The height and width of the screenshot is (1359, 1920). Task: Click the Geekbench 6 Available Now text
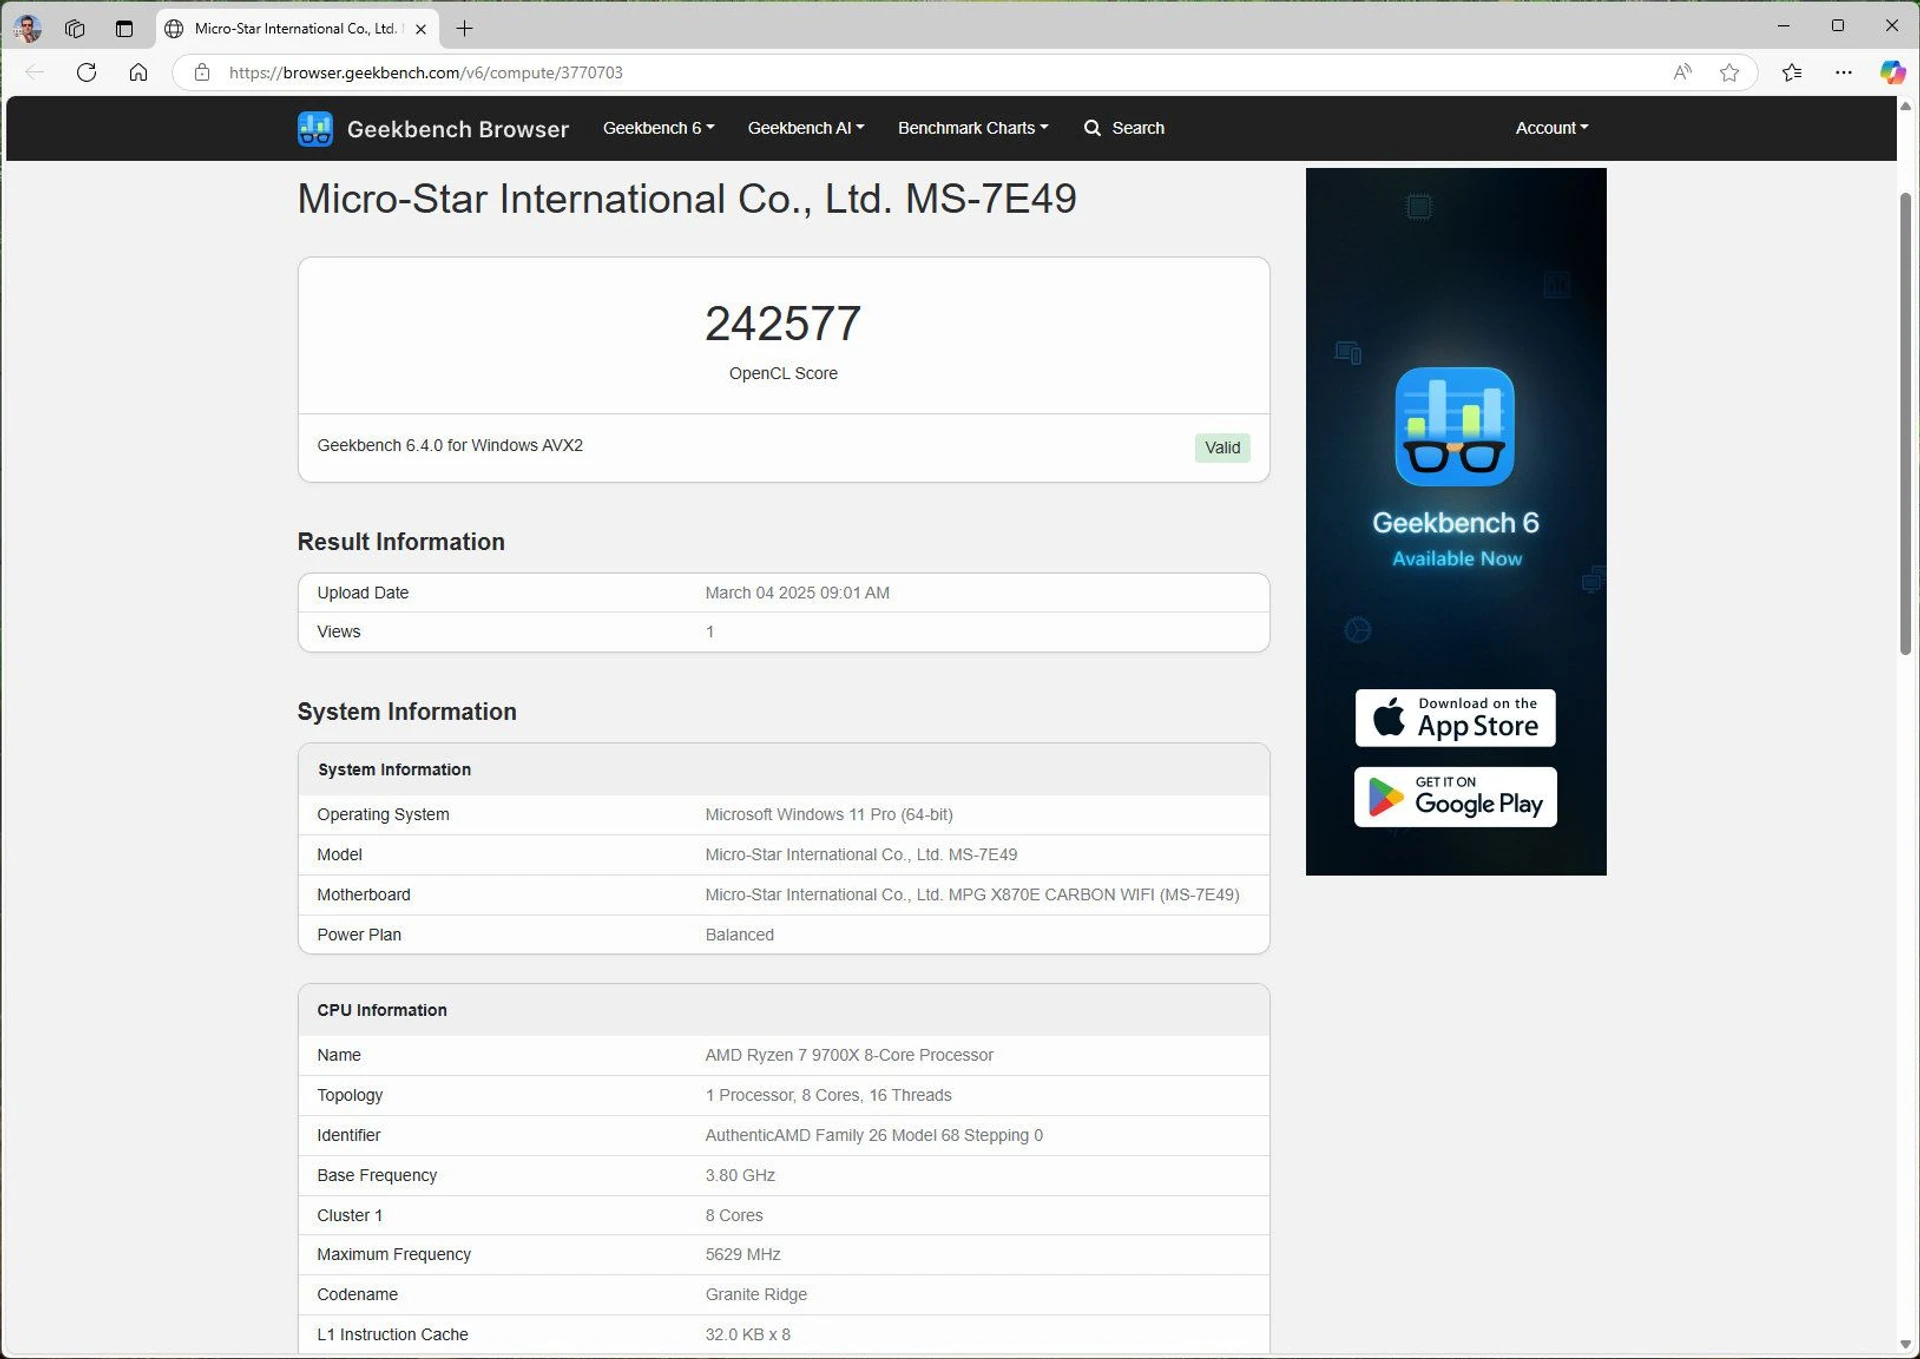(1456, 540)
